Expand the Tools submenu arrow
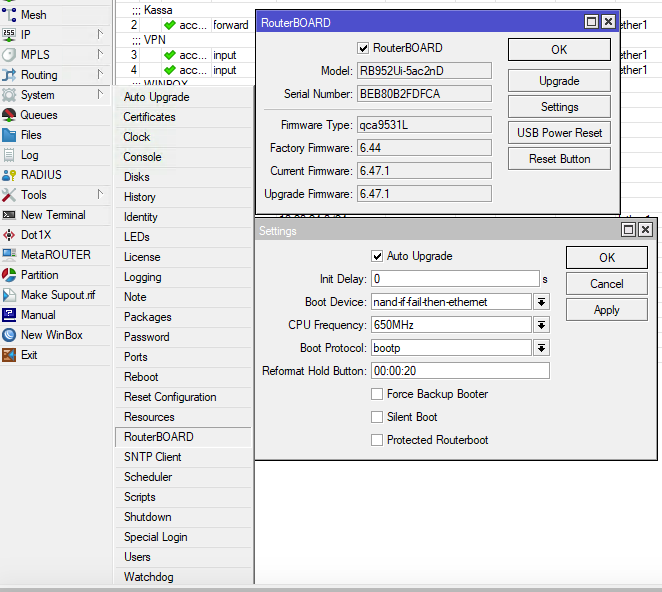This screenshot has height=592, width=662. 100,194
